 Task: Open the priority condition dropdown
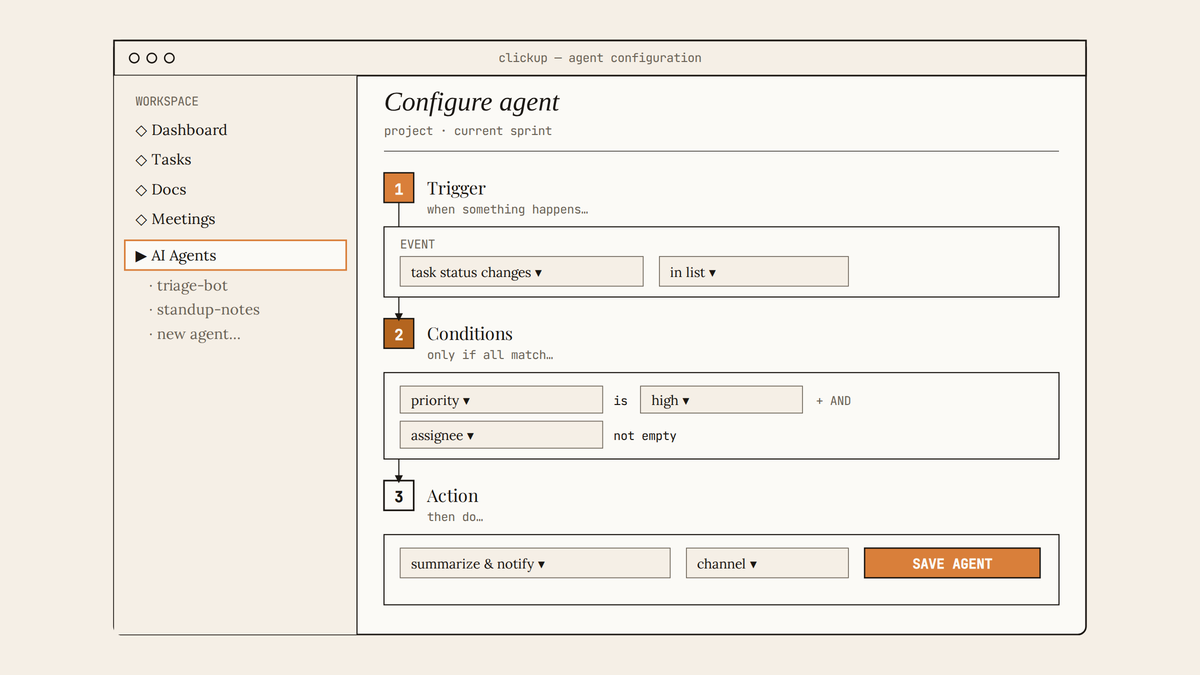click(x=501, y=400)
